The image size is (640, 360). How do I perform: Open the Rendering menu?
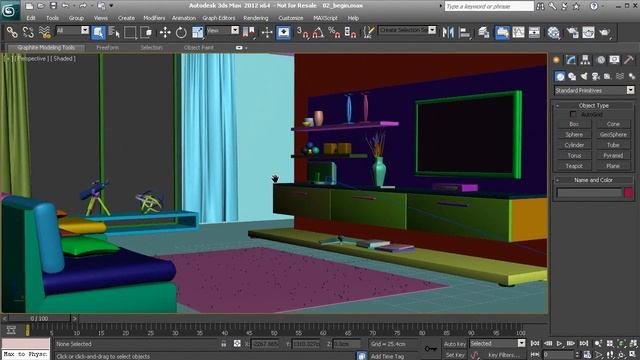coord(256,18)
